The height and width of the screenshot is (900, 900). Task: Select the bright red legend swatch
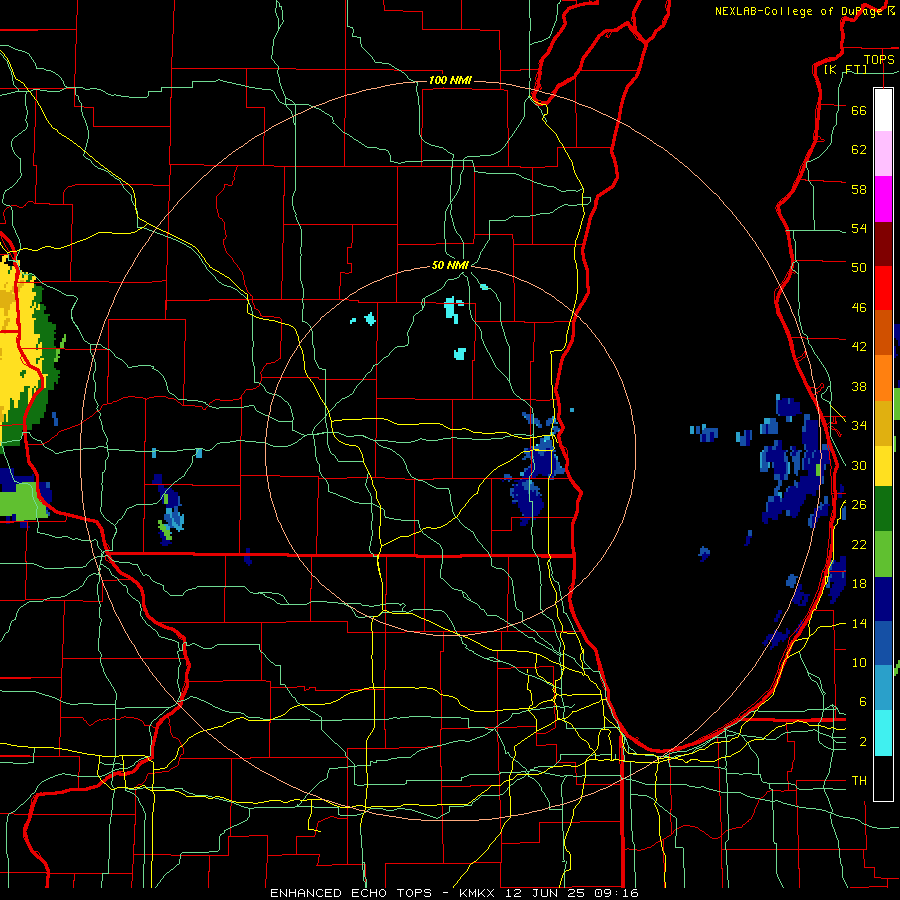click(x=883, y=288)
